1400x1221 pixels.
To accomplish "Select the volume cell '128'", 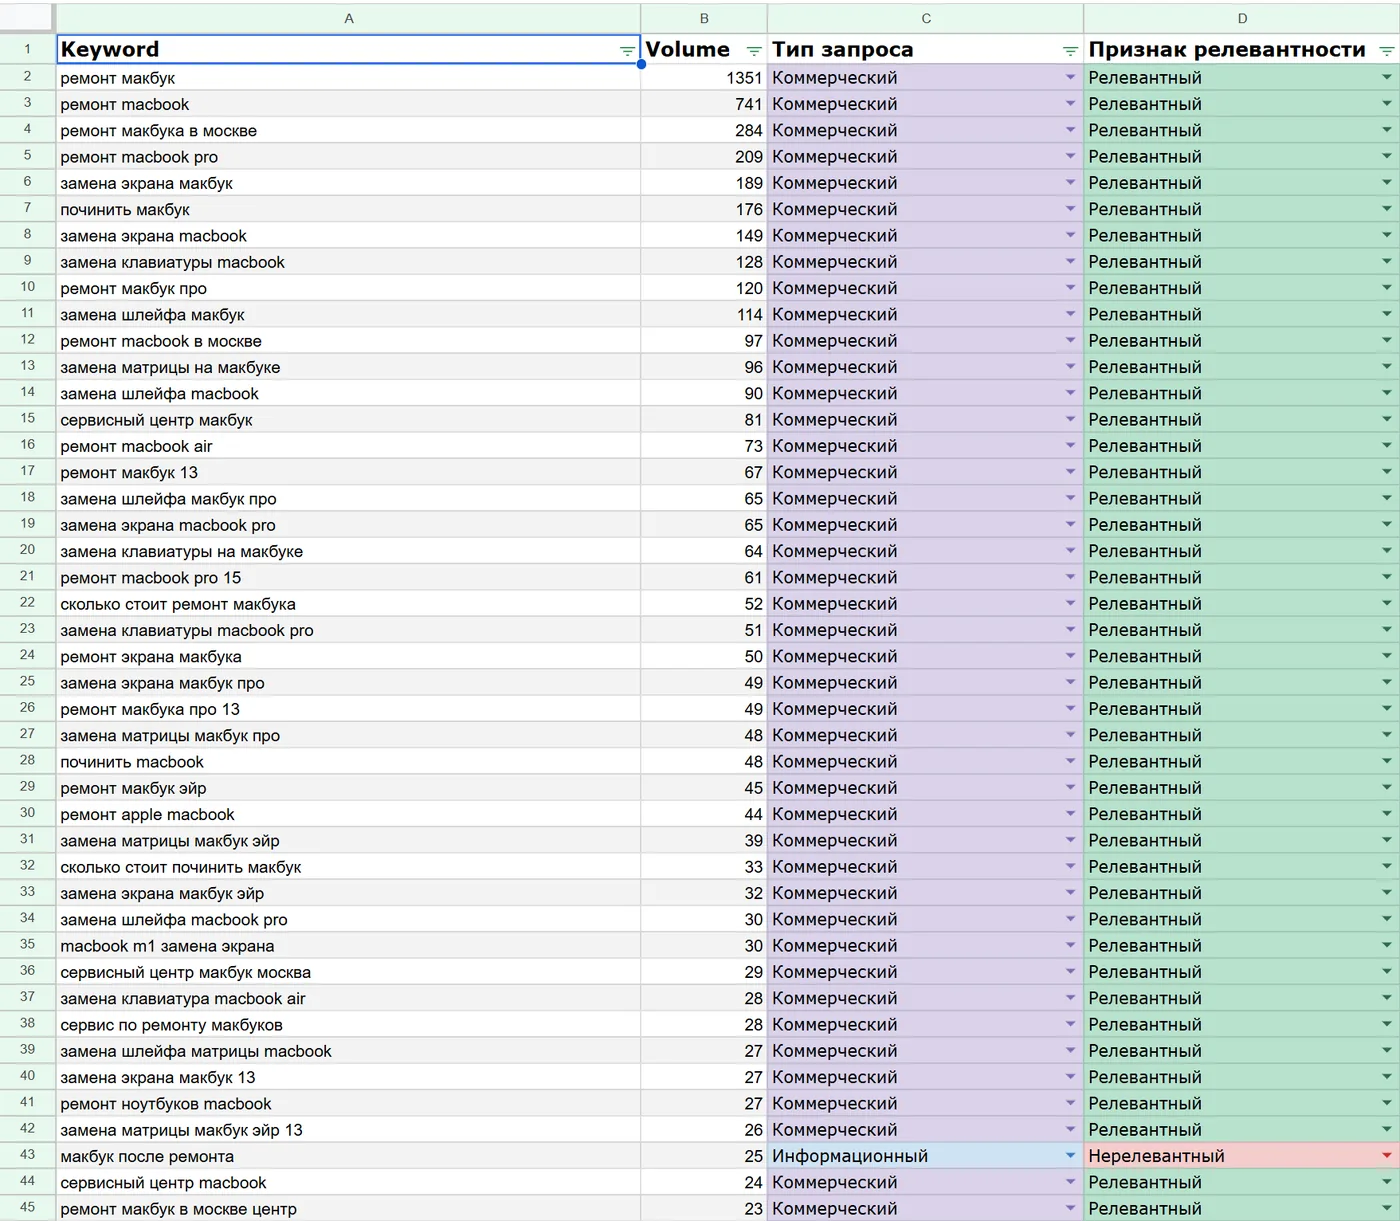I will pyautogui.click(x=704, y=262).
